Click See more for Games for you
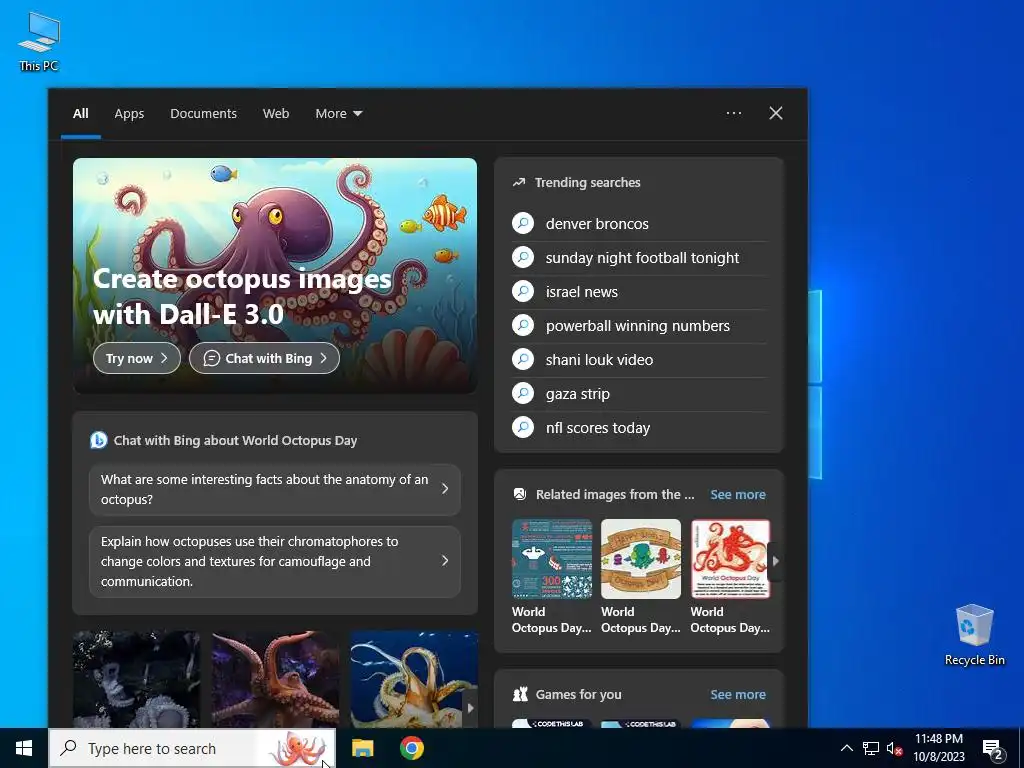The width and height of the screenshot is (1024, 768). pyautogui.click(x=738, y=694)
